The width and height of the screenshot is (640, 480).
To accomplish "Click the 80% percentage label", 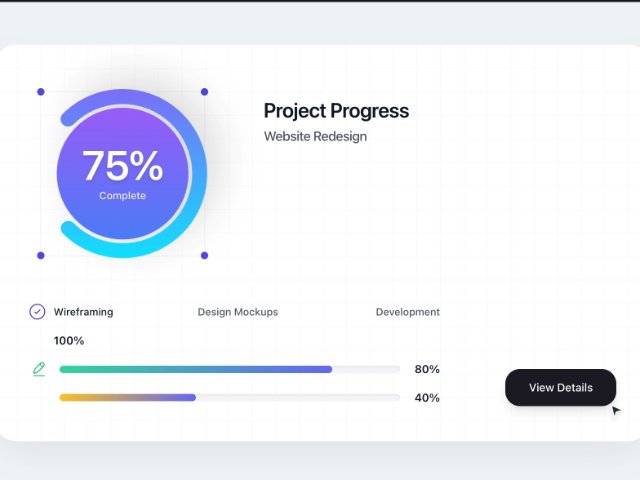I will (427, 369).
